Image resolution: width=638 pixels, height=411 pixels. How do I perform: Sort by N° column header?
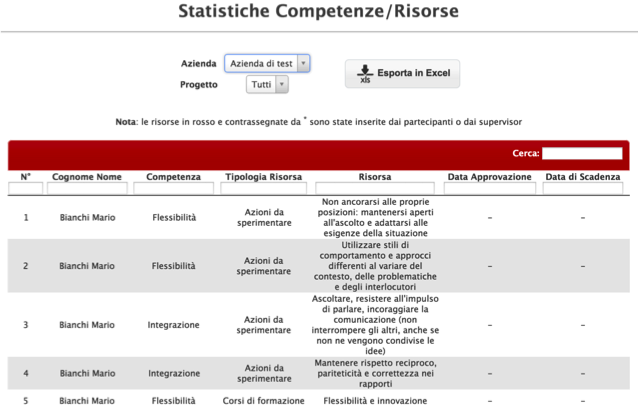click(26, 177)
